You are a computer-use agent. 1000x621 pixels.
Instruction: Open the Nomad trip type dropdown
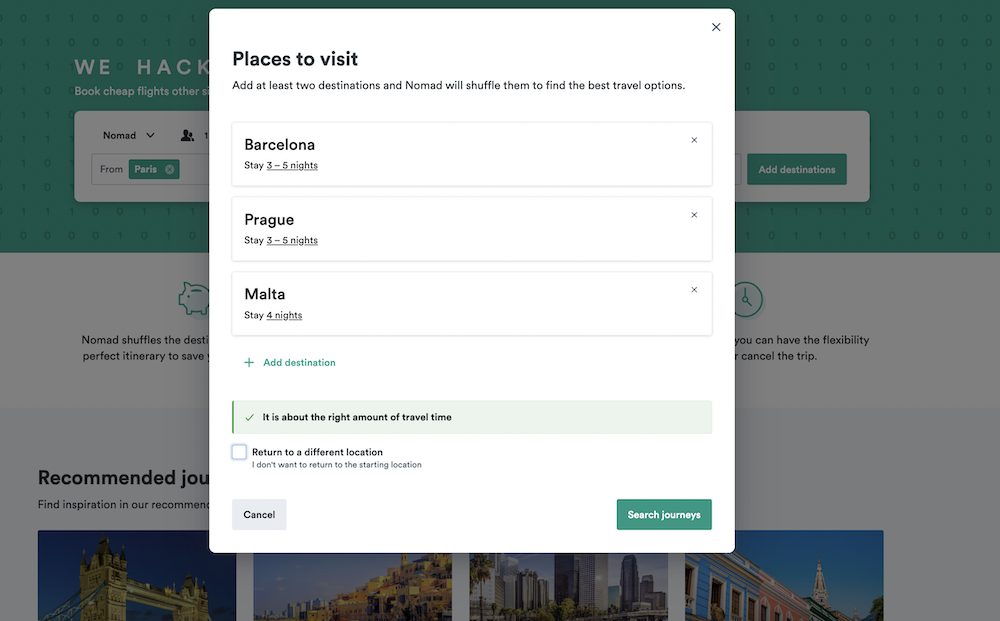[127, 134]
